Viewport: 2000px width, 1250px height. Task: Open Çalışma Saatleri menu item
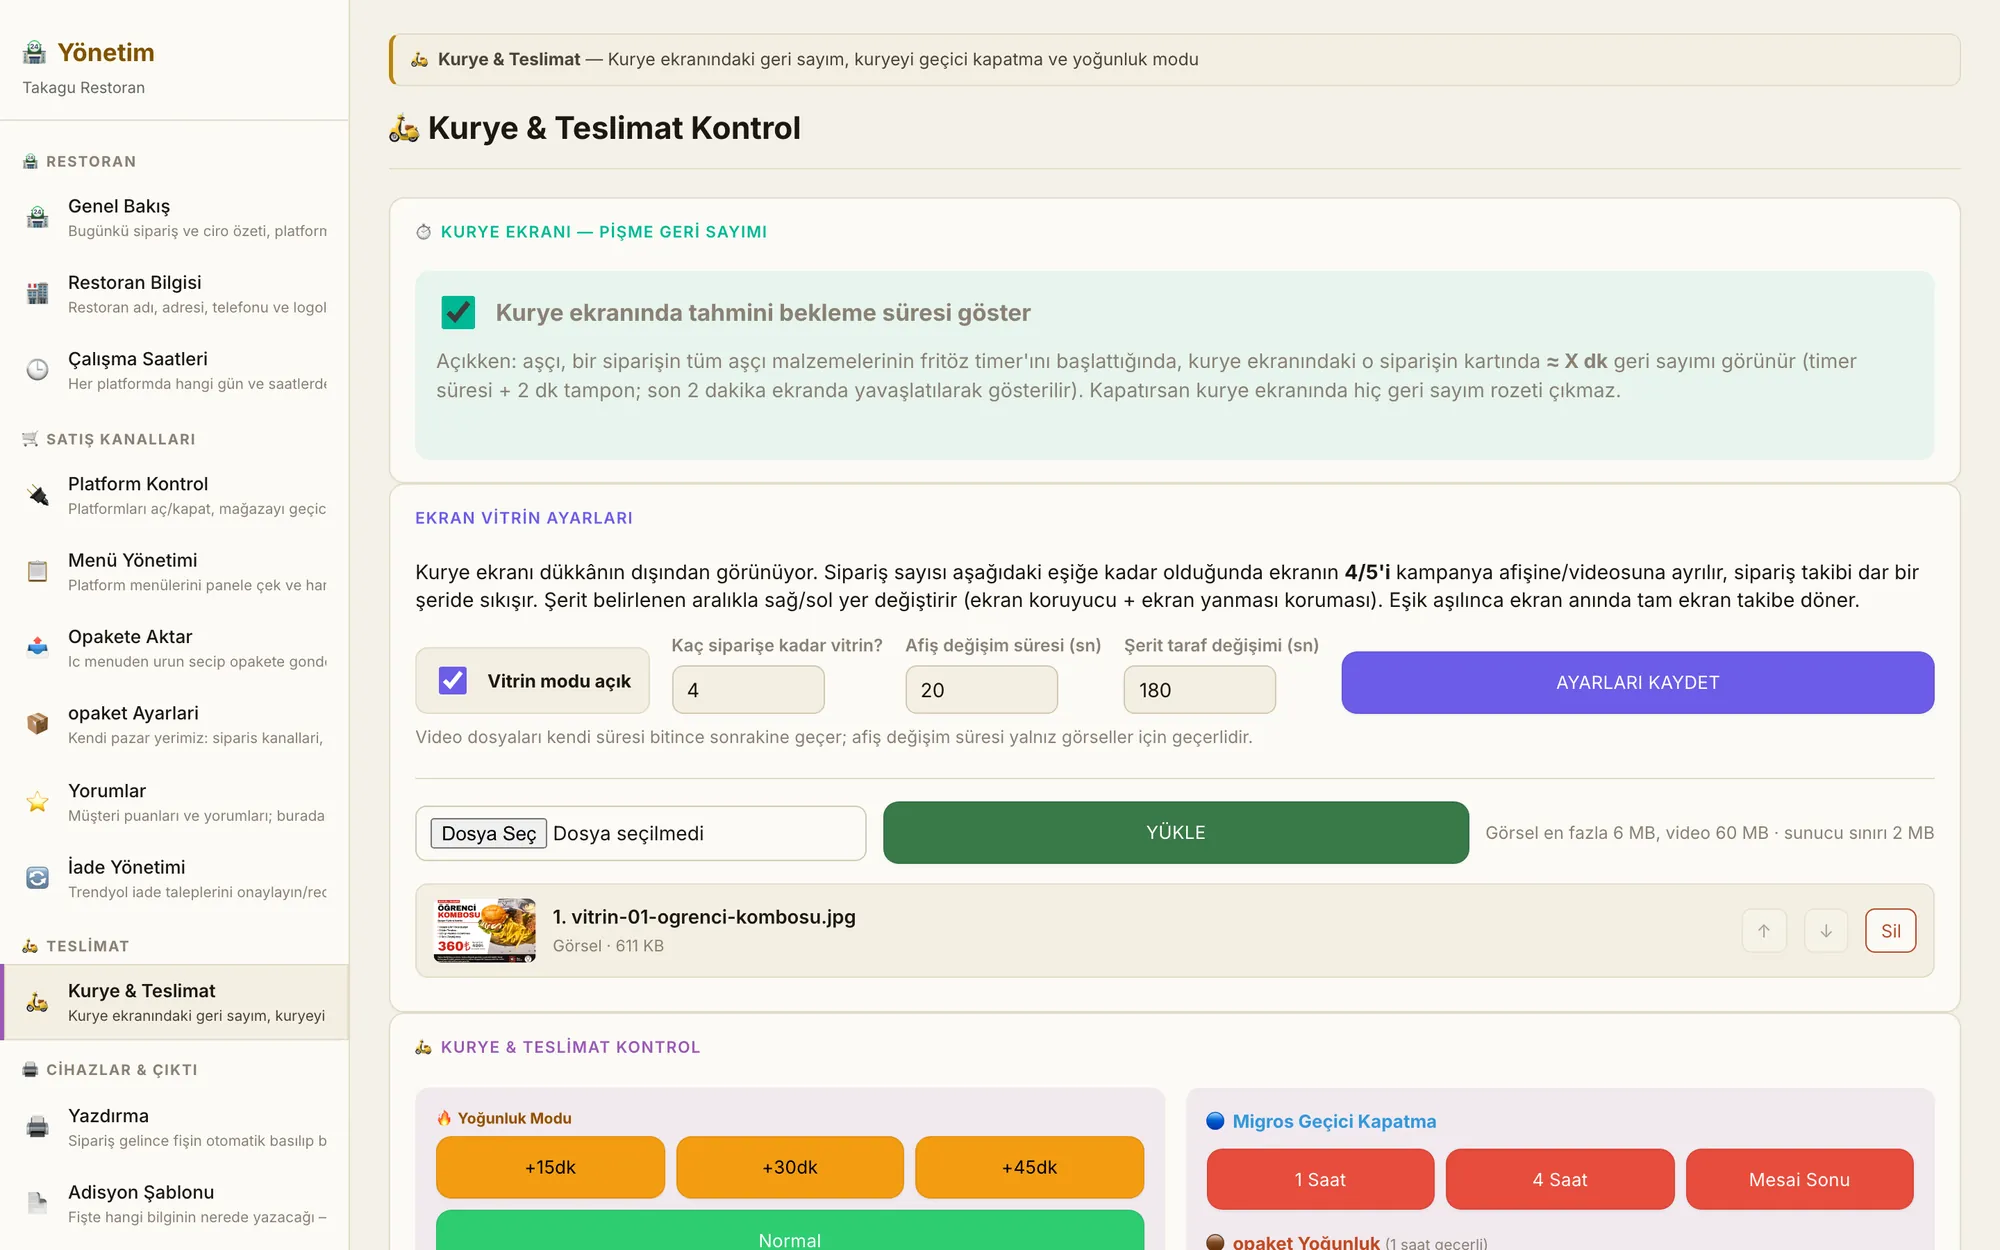point(175,370)
